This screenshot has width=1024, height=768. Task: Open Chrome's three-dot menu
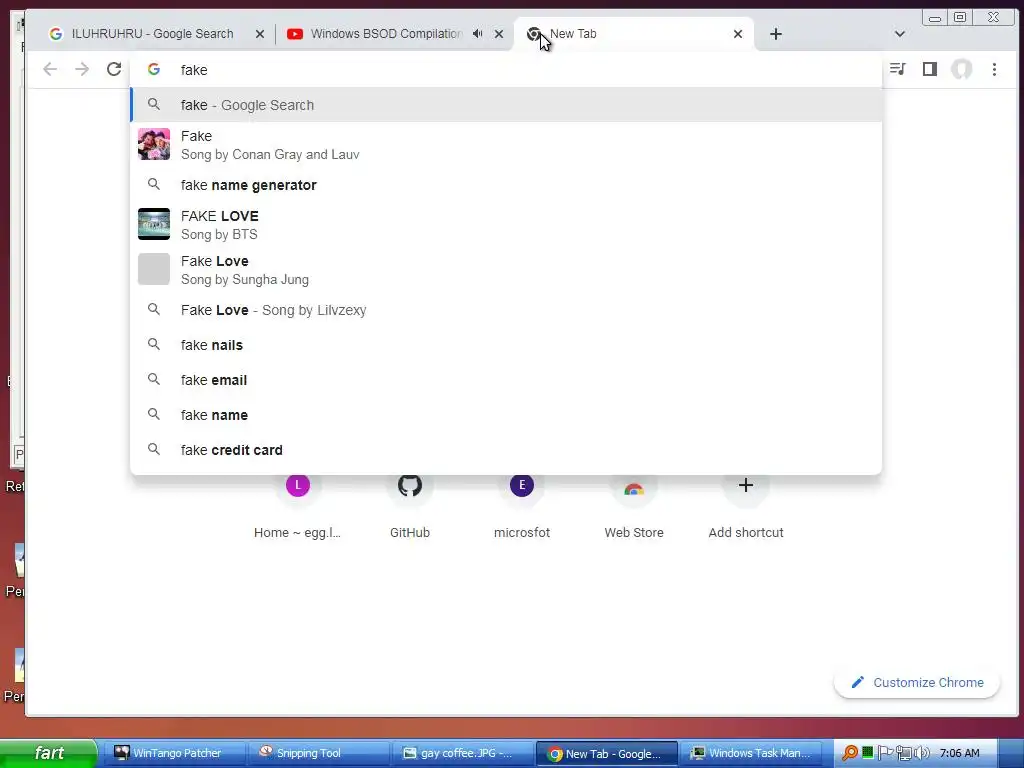994,69
